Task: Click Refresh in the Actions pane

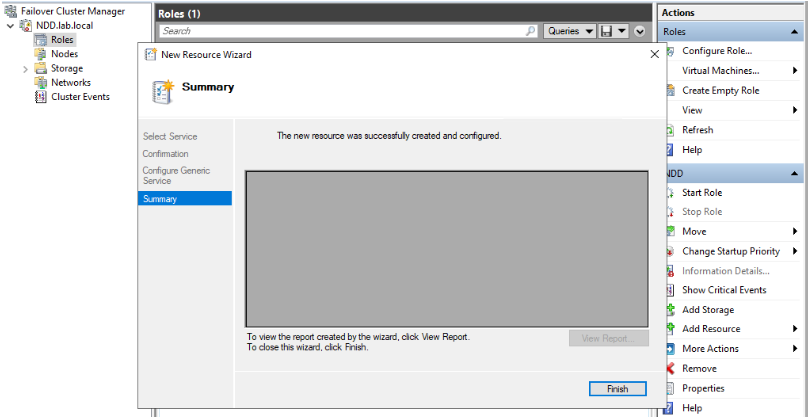Action: [697, 130]
